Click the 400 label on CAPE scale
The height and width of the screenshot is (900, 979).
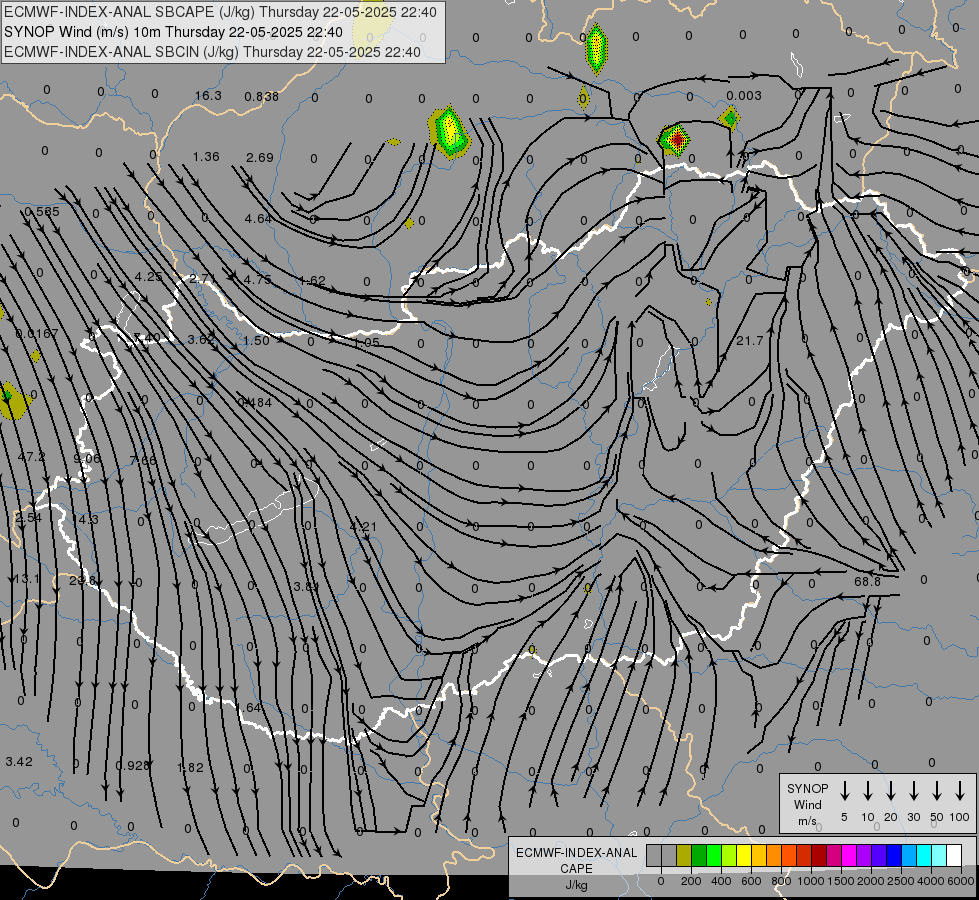[x=721, y=881]
